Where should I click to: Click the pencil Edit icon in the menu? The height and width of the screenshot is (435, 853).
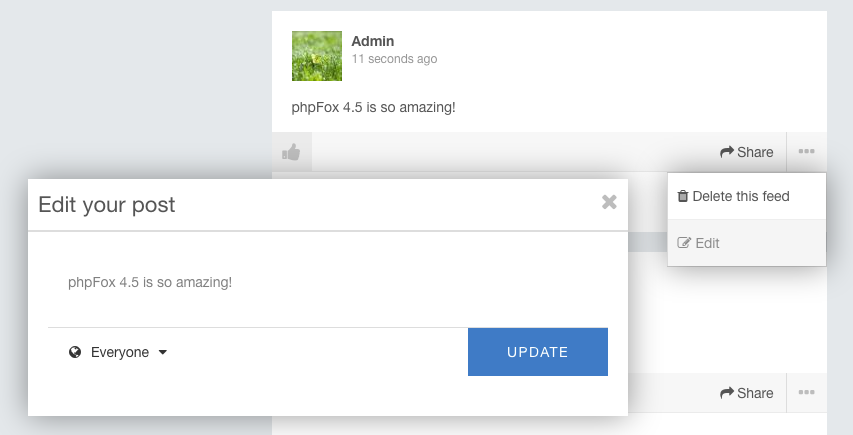point(684,243)
